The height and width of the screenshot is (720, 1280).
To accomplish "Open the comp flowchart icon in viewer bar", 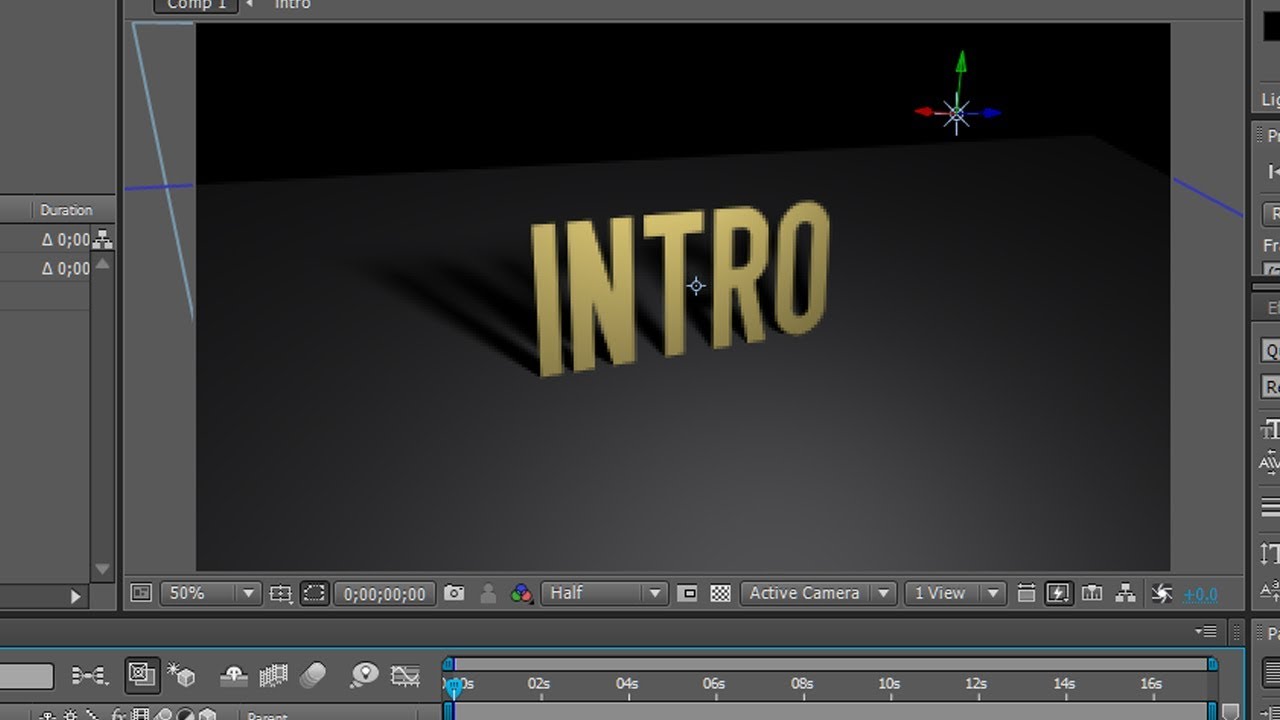I will (x=1125, y=593).
